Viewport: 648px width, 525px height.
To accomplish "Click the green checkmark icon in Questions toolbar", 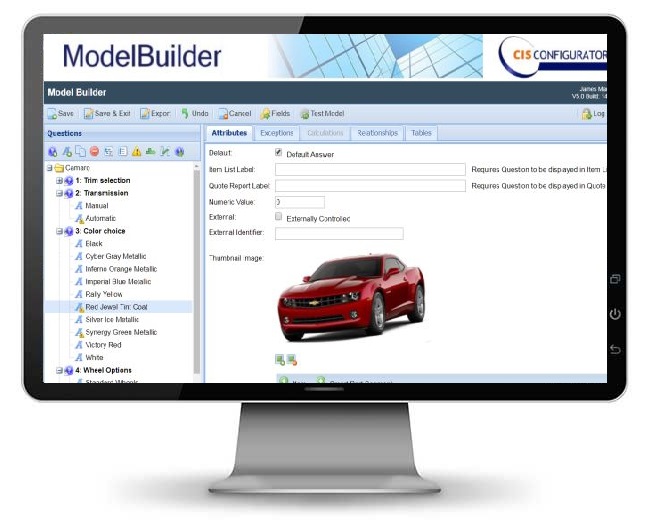I will [165, 152].
